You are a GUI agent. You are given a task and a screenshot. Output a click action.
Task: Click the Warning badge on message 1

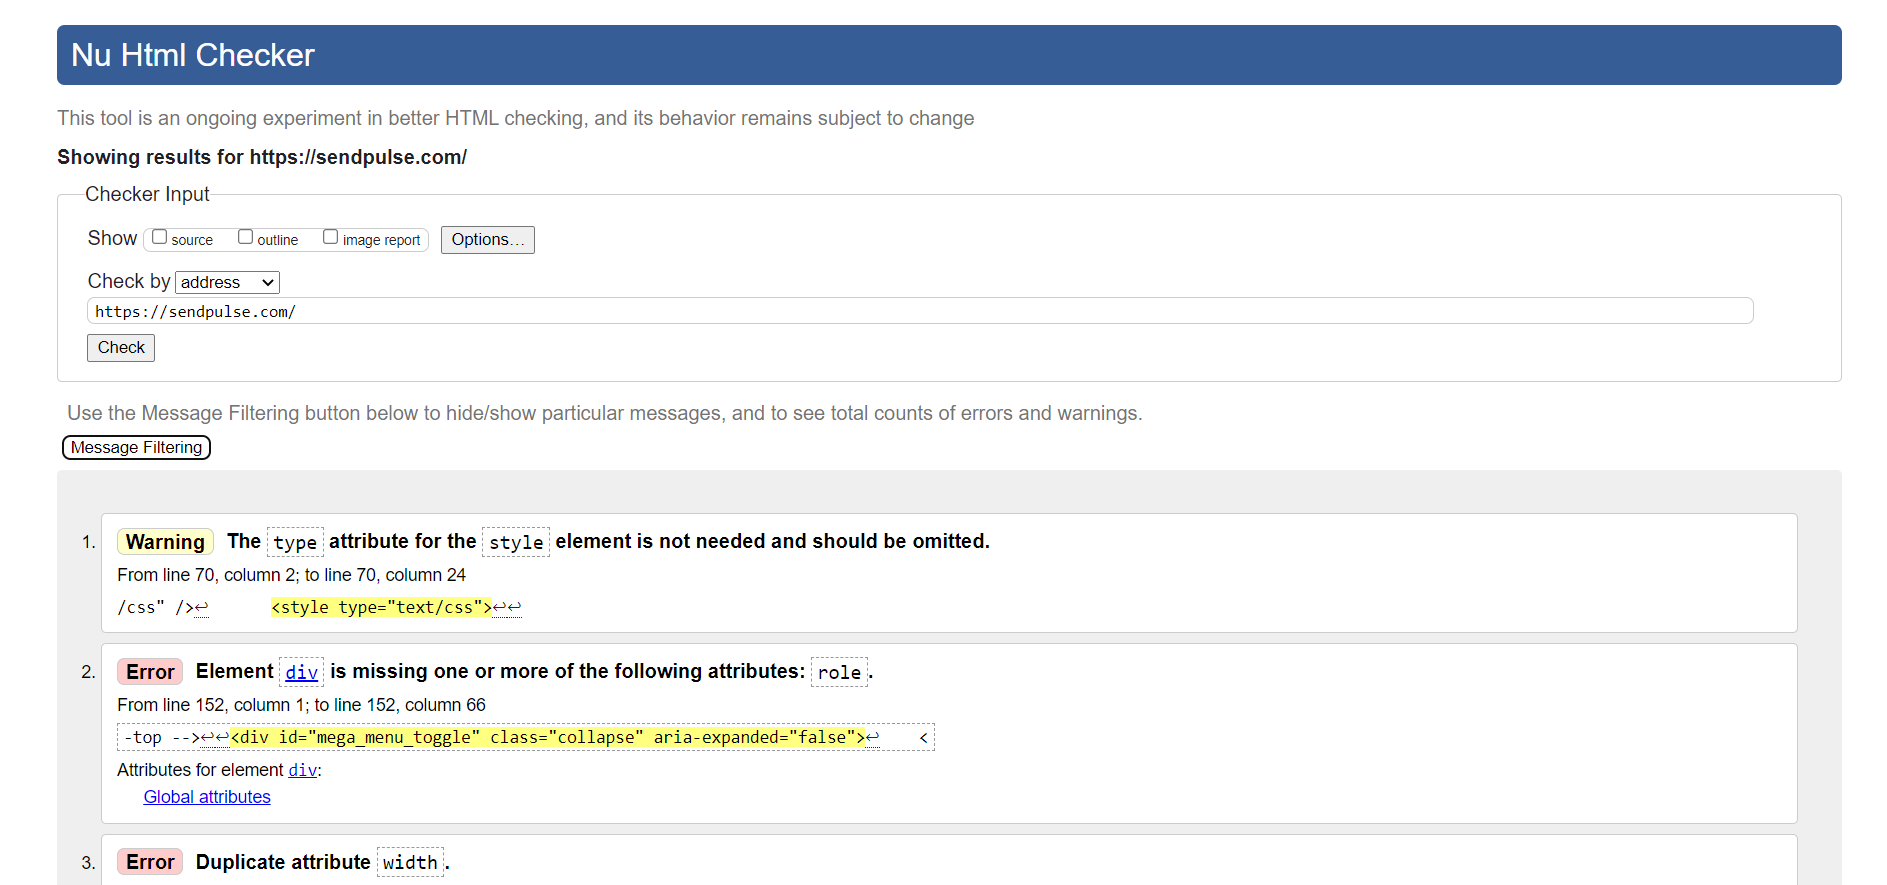165,542
